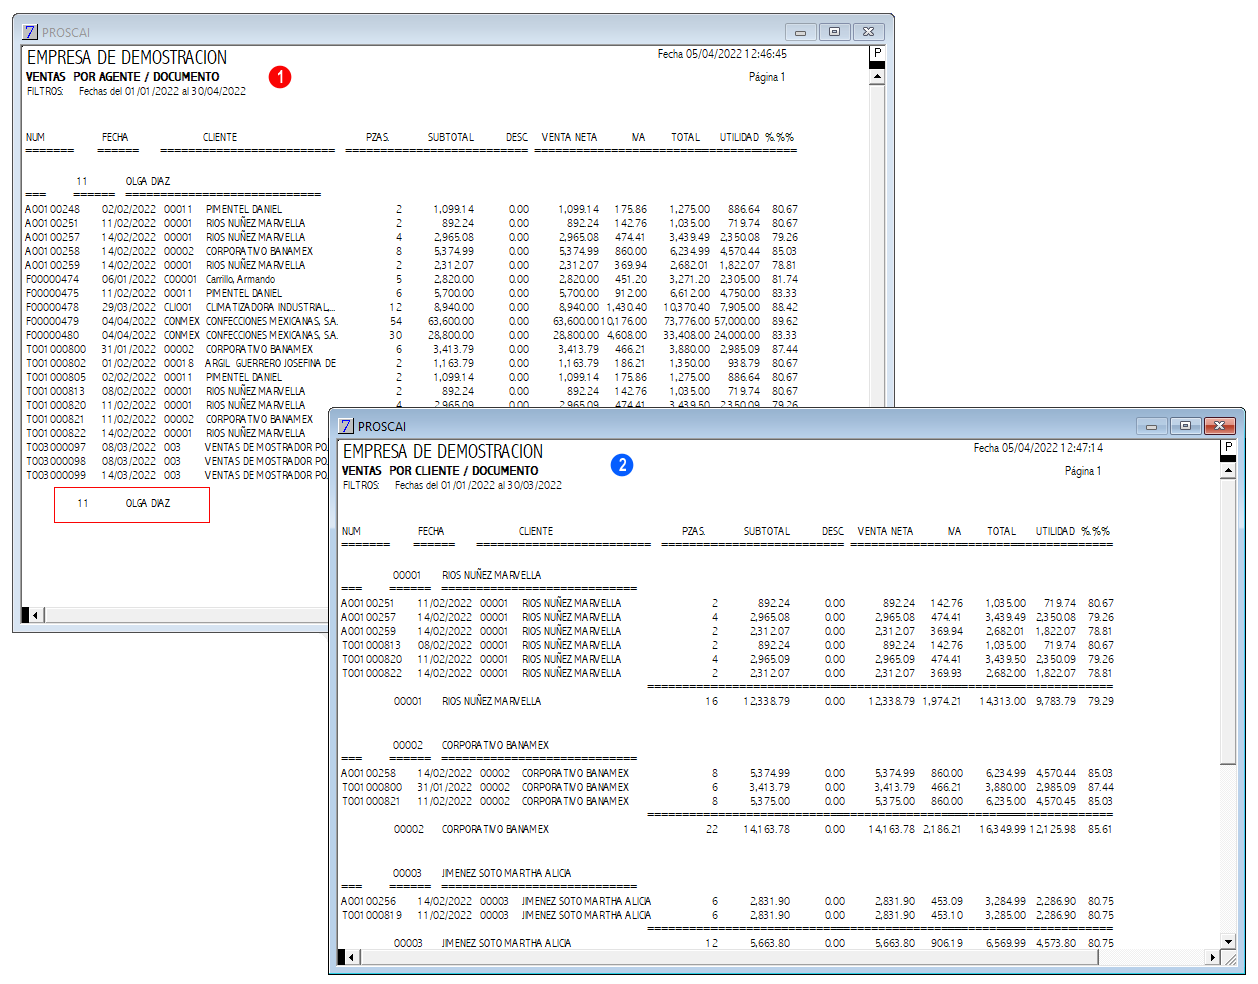This screenshot has width=1258, height=984.
Task: Click the UTILIDAD column header in the Agente report
Action: tap(739, 137)
